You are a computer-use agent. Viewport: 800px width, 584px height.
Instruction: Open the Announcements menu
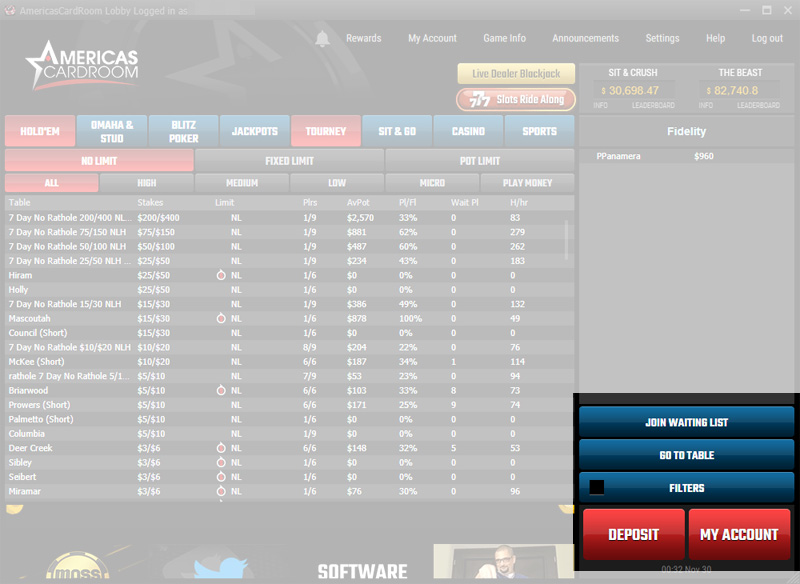585,38
